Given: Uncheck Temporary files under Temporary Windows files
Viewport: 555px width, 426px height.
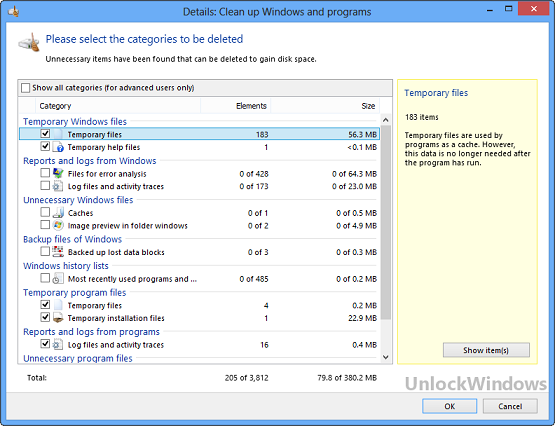Looking at the screenshot, I should (45, 134).
